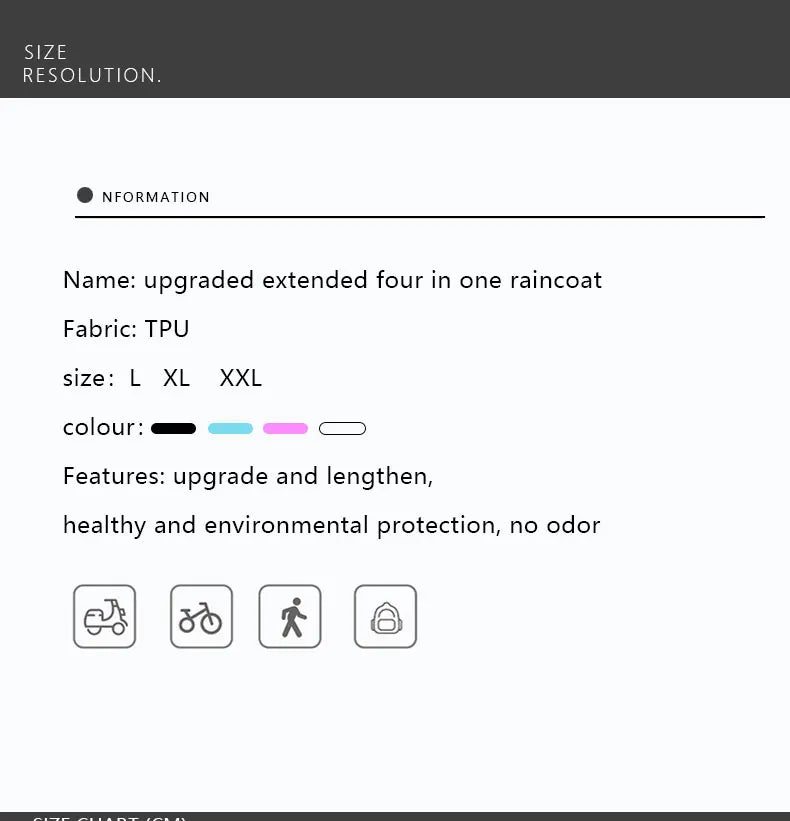Click the backpack usage icon

coord(385,616)
